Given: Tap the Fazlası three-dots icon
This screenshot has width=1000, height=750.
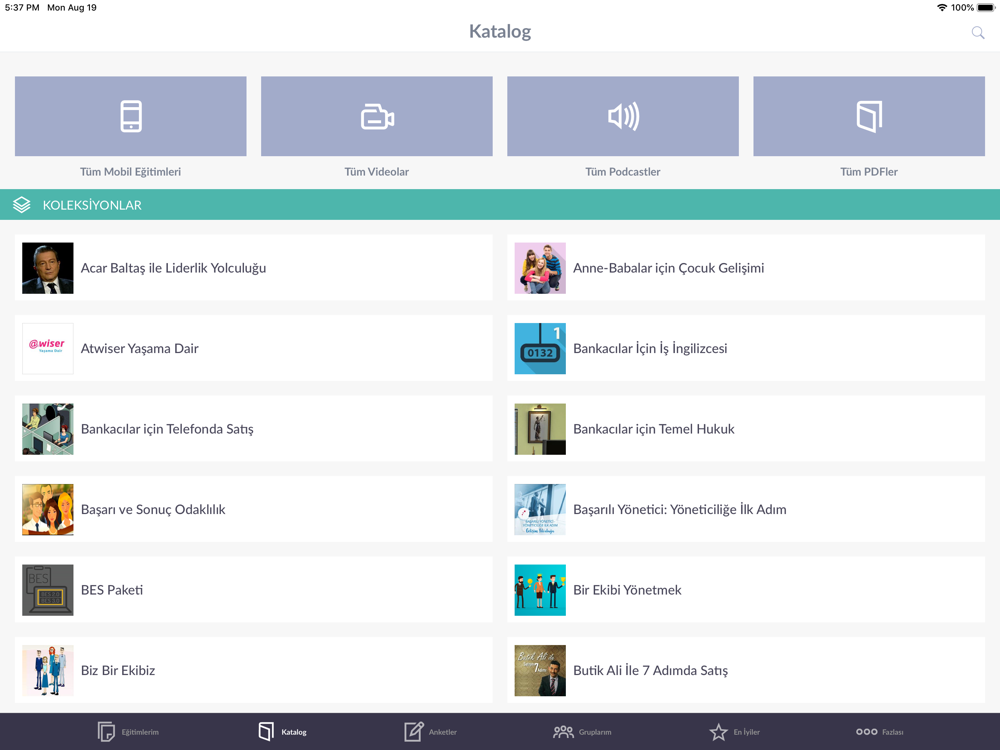Looking at the screenshot, I should pyautogui.click(x=867, y=732).
